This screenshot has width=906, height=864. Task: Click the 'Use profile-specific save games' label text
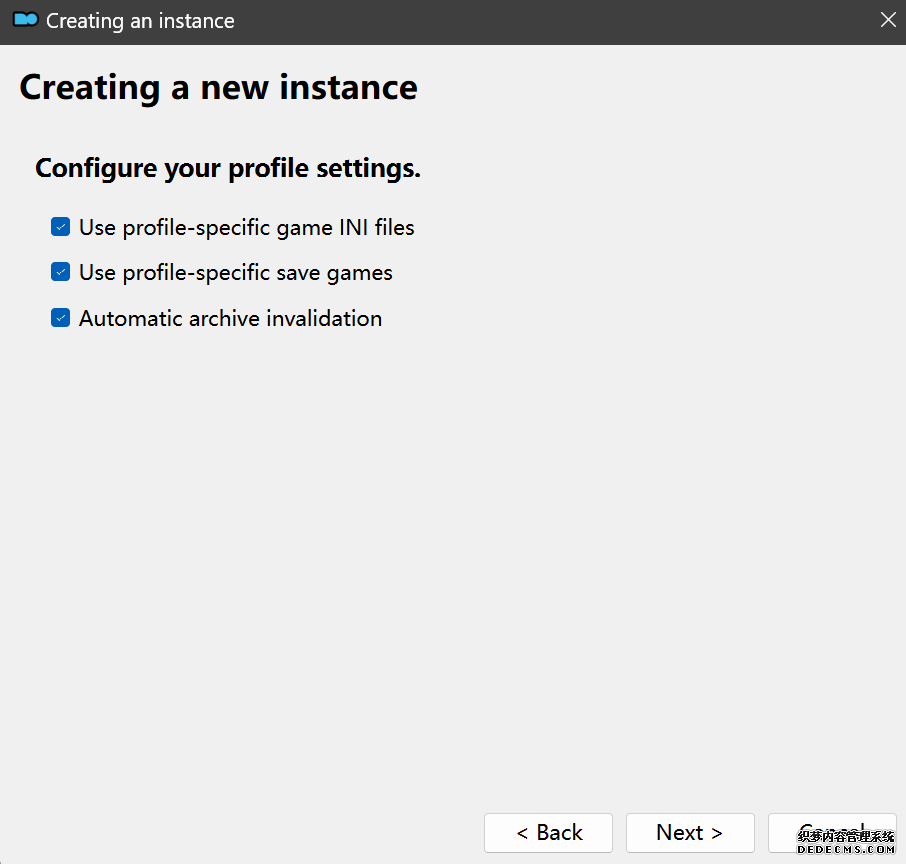[235, 273]
